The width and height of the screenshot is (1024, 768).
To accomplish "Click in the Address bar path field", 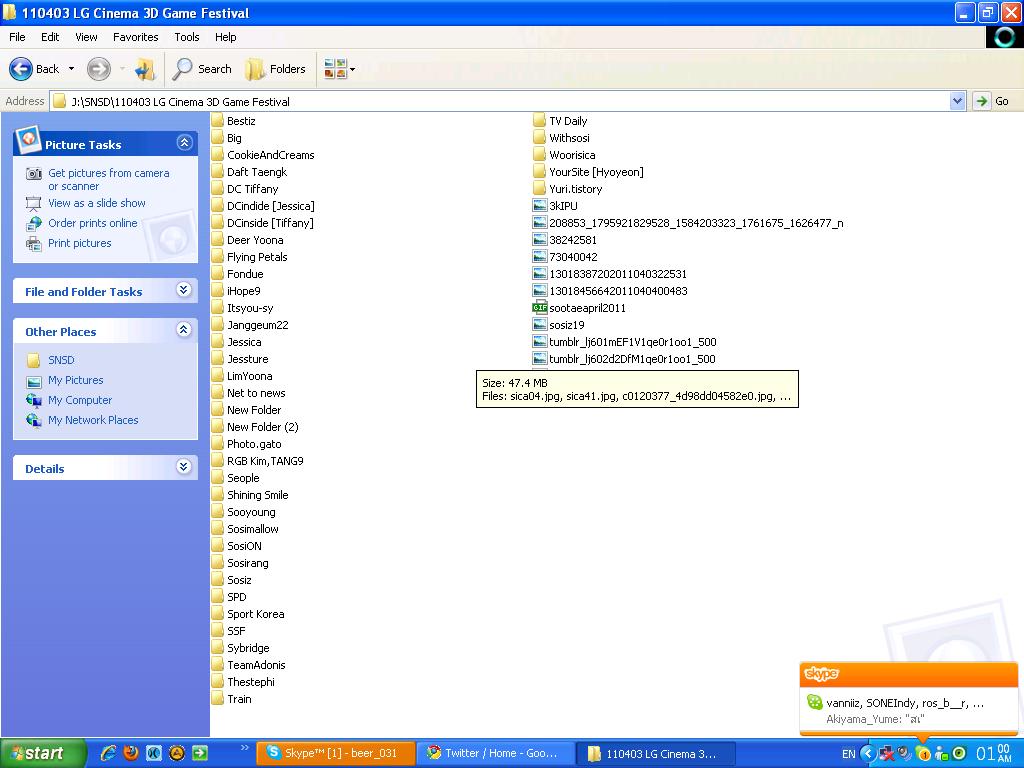I will tap(500, 101).
